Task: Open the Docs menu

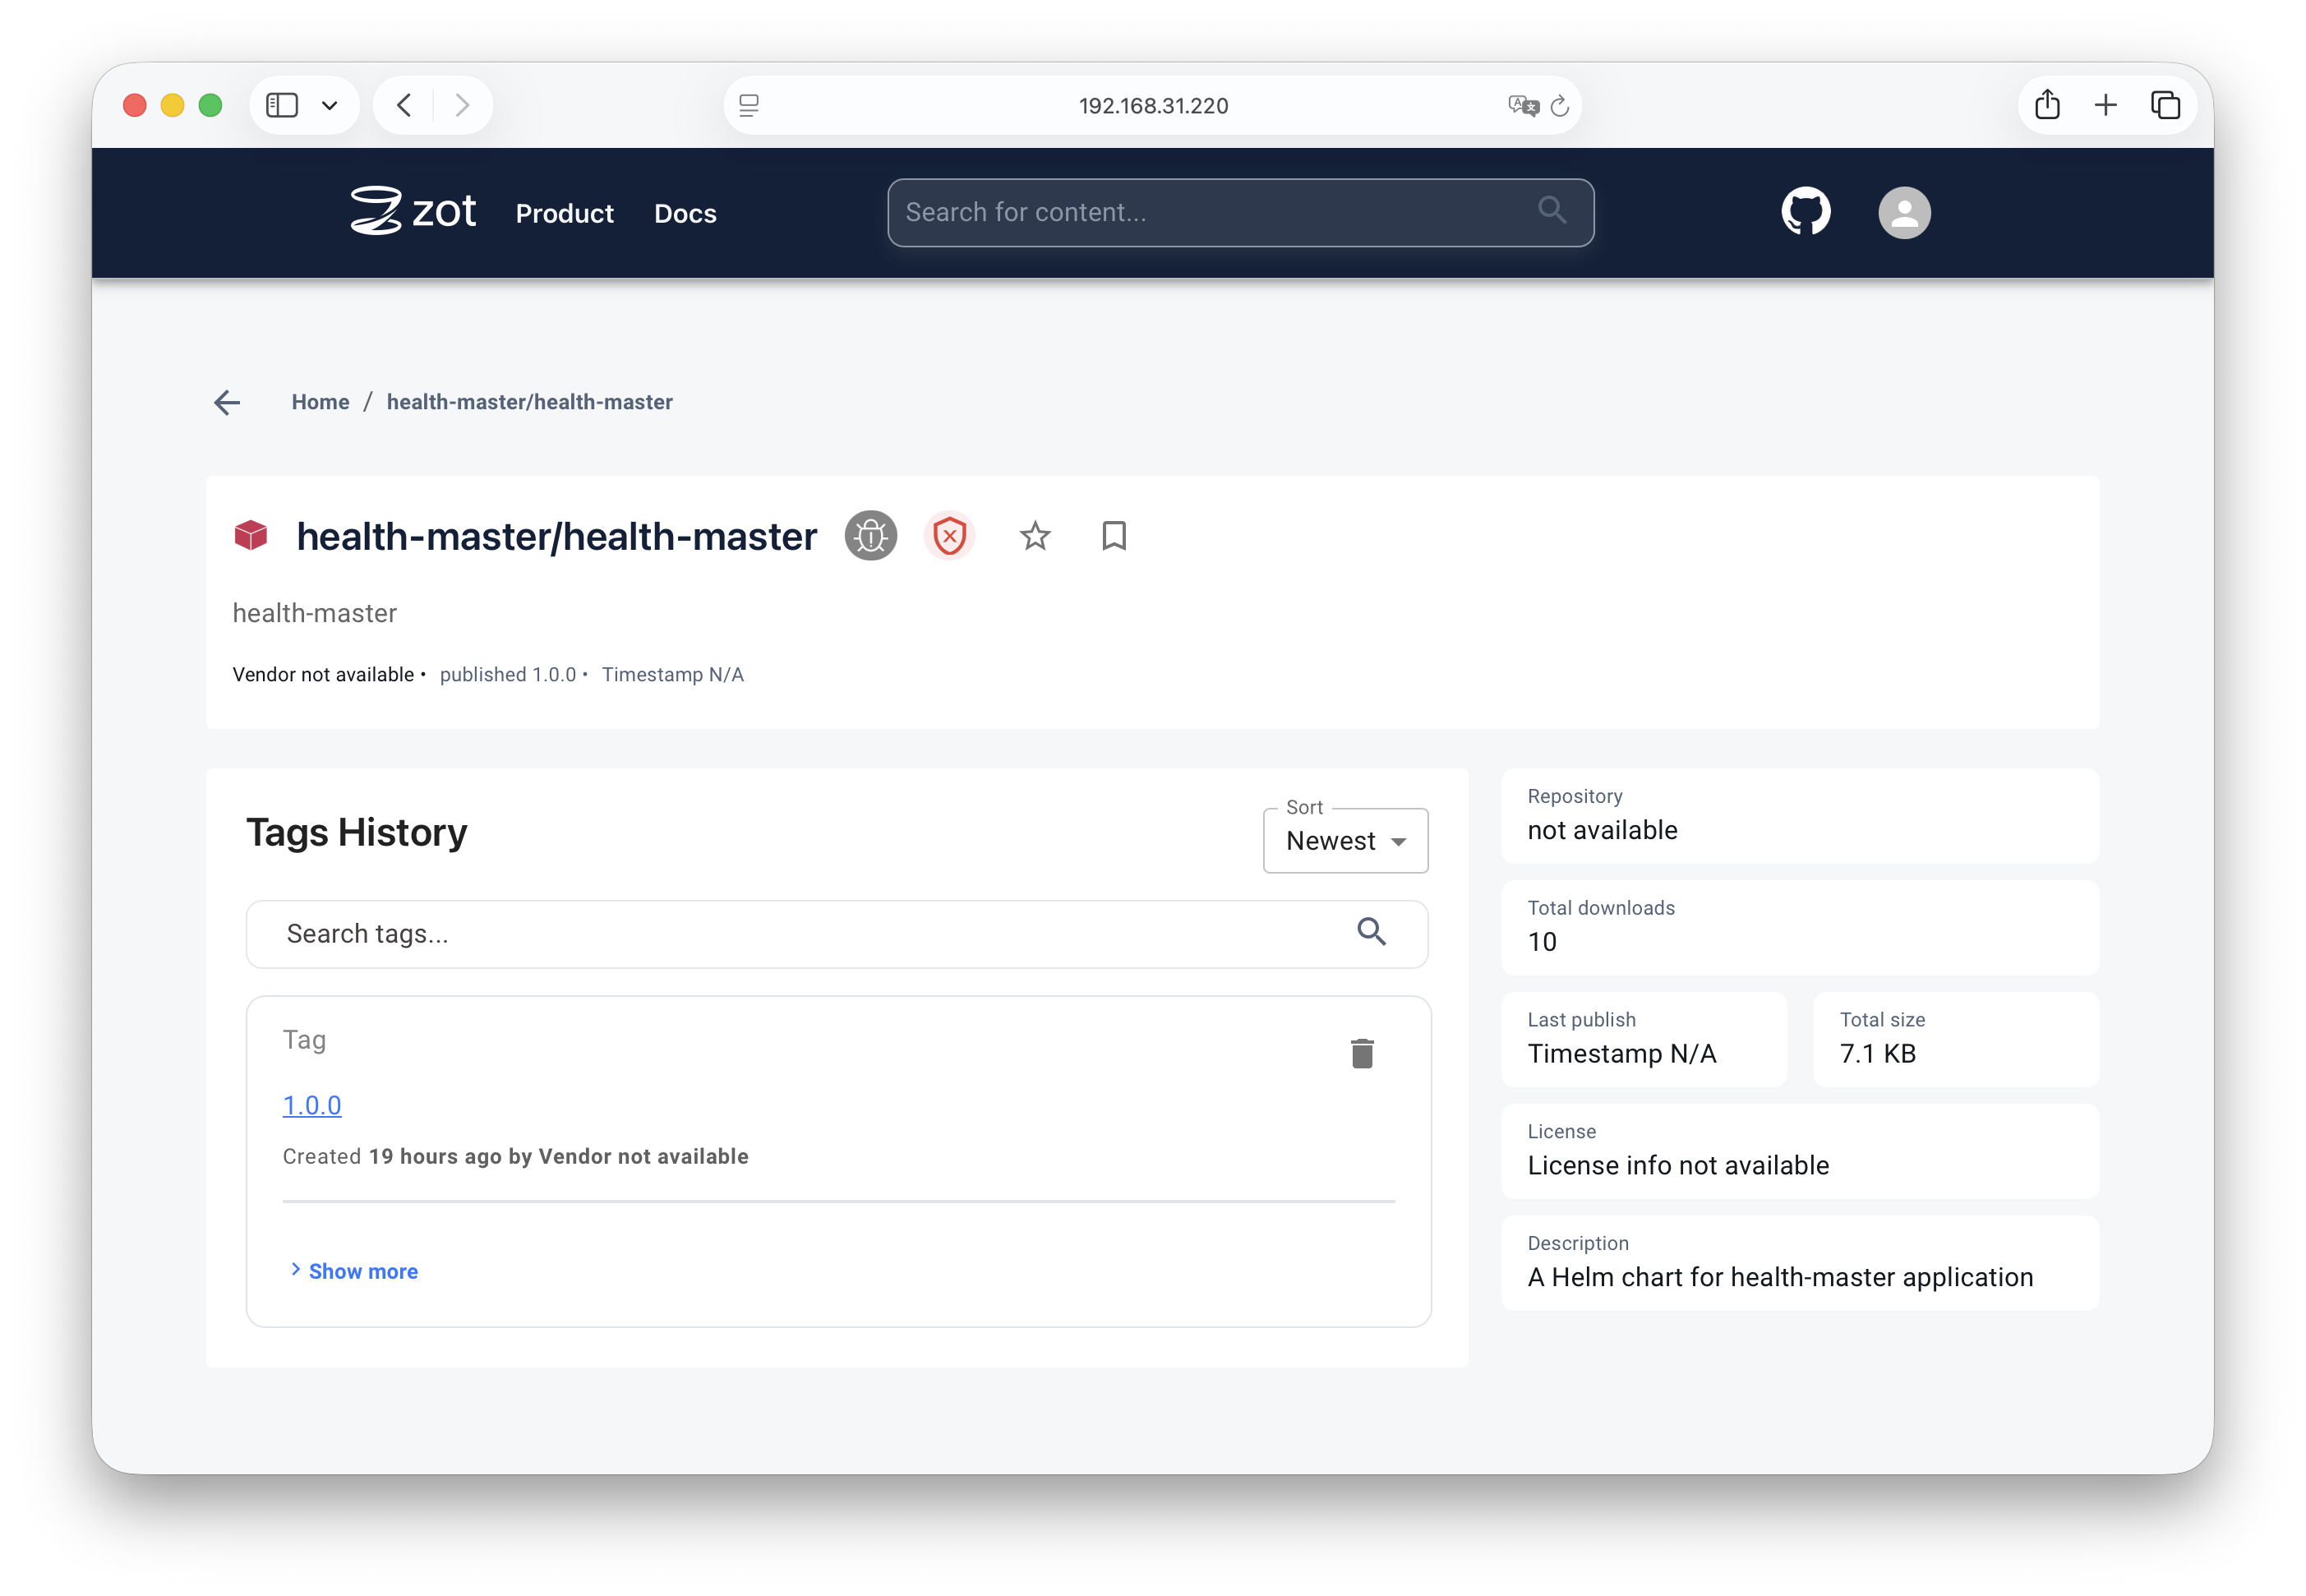Action: (684, 213)
